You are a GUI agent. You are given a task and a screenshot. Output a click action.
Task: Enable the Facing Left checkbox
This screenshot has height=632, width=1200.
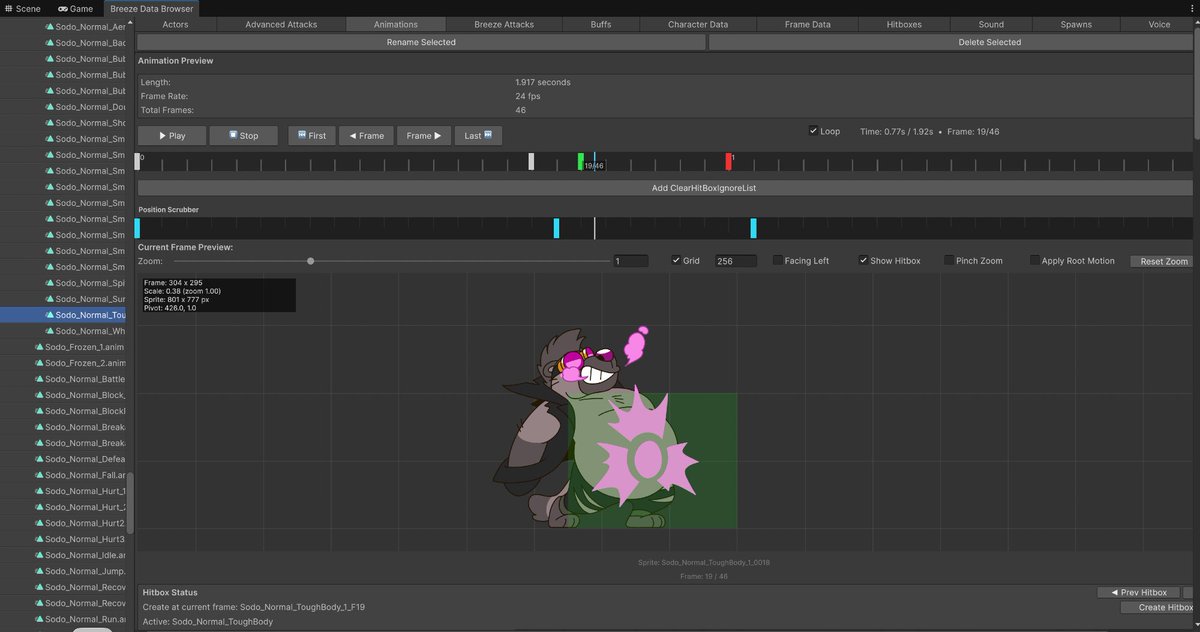coord(778,260)
